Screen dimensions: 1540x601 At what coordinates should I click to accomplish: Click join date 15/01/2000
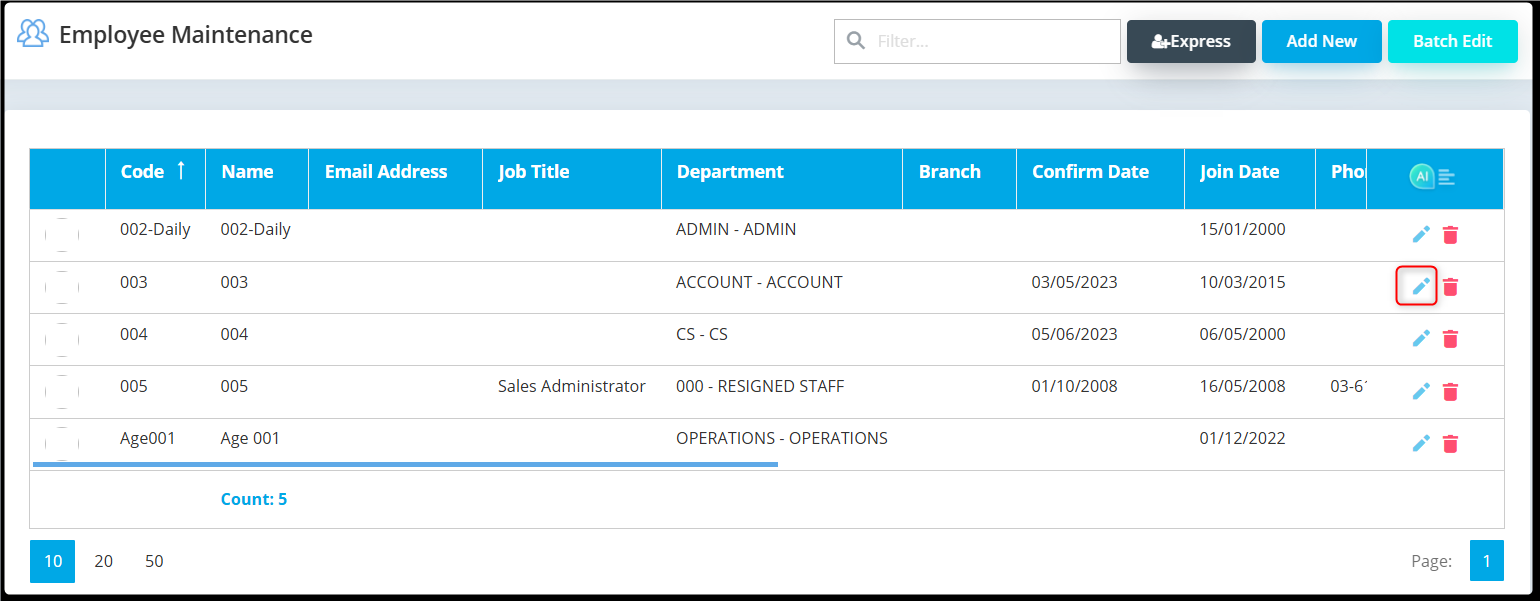(x=1243, y=229)
